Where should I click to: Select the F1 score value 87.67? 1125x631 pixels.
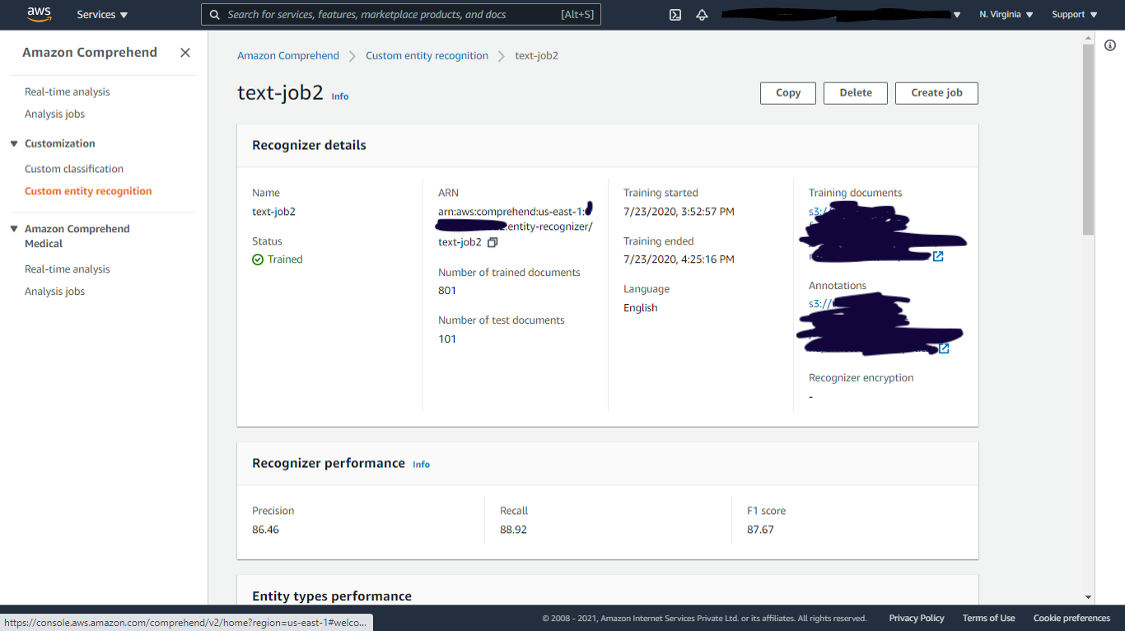tap(761, 530)
